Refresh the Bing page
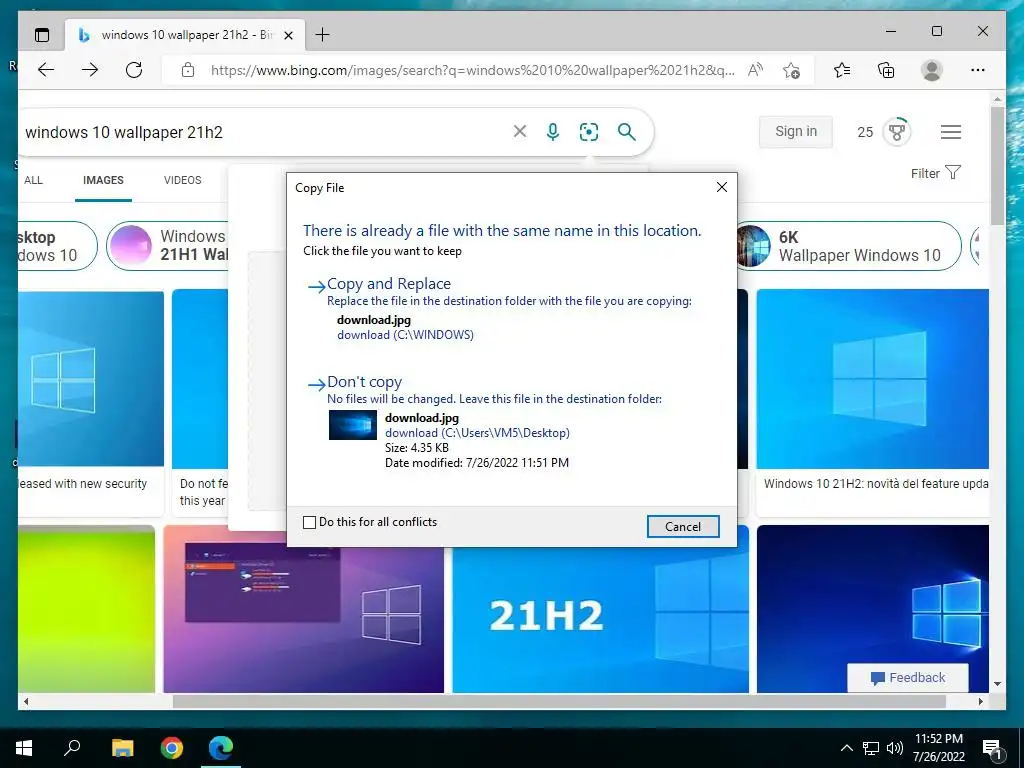Viewport: 1024px width, 768px height. pyautogui.click(x=134, y=70)
